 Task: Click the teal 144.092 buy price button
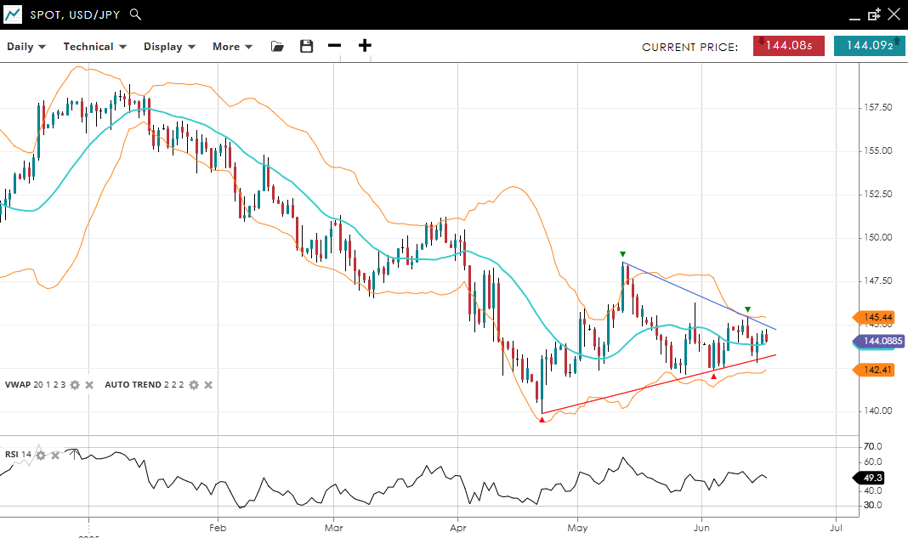click(x=868, y=46)
